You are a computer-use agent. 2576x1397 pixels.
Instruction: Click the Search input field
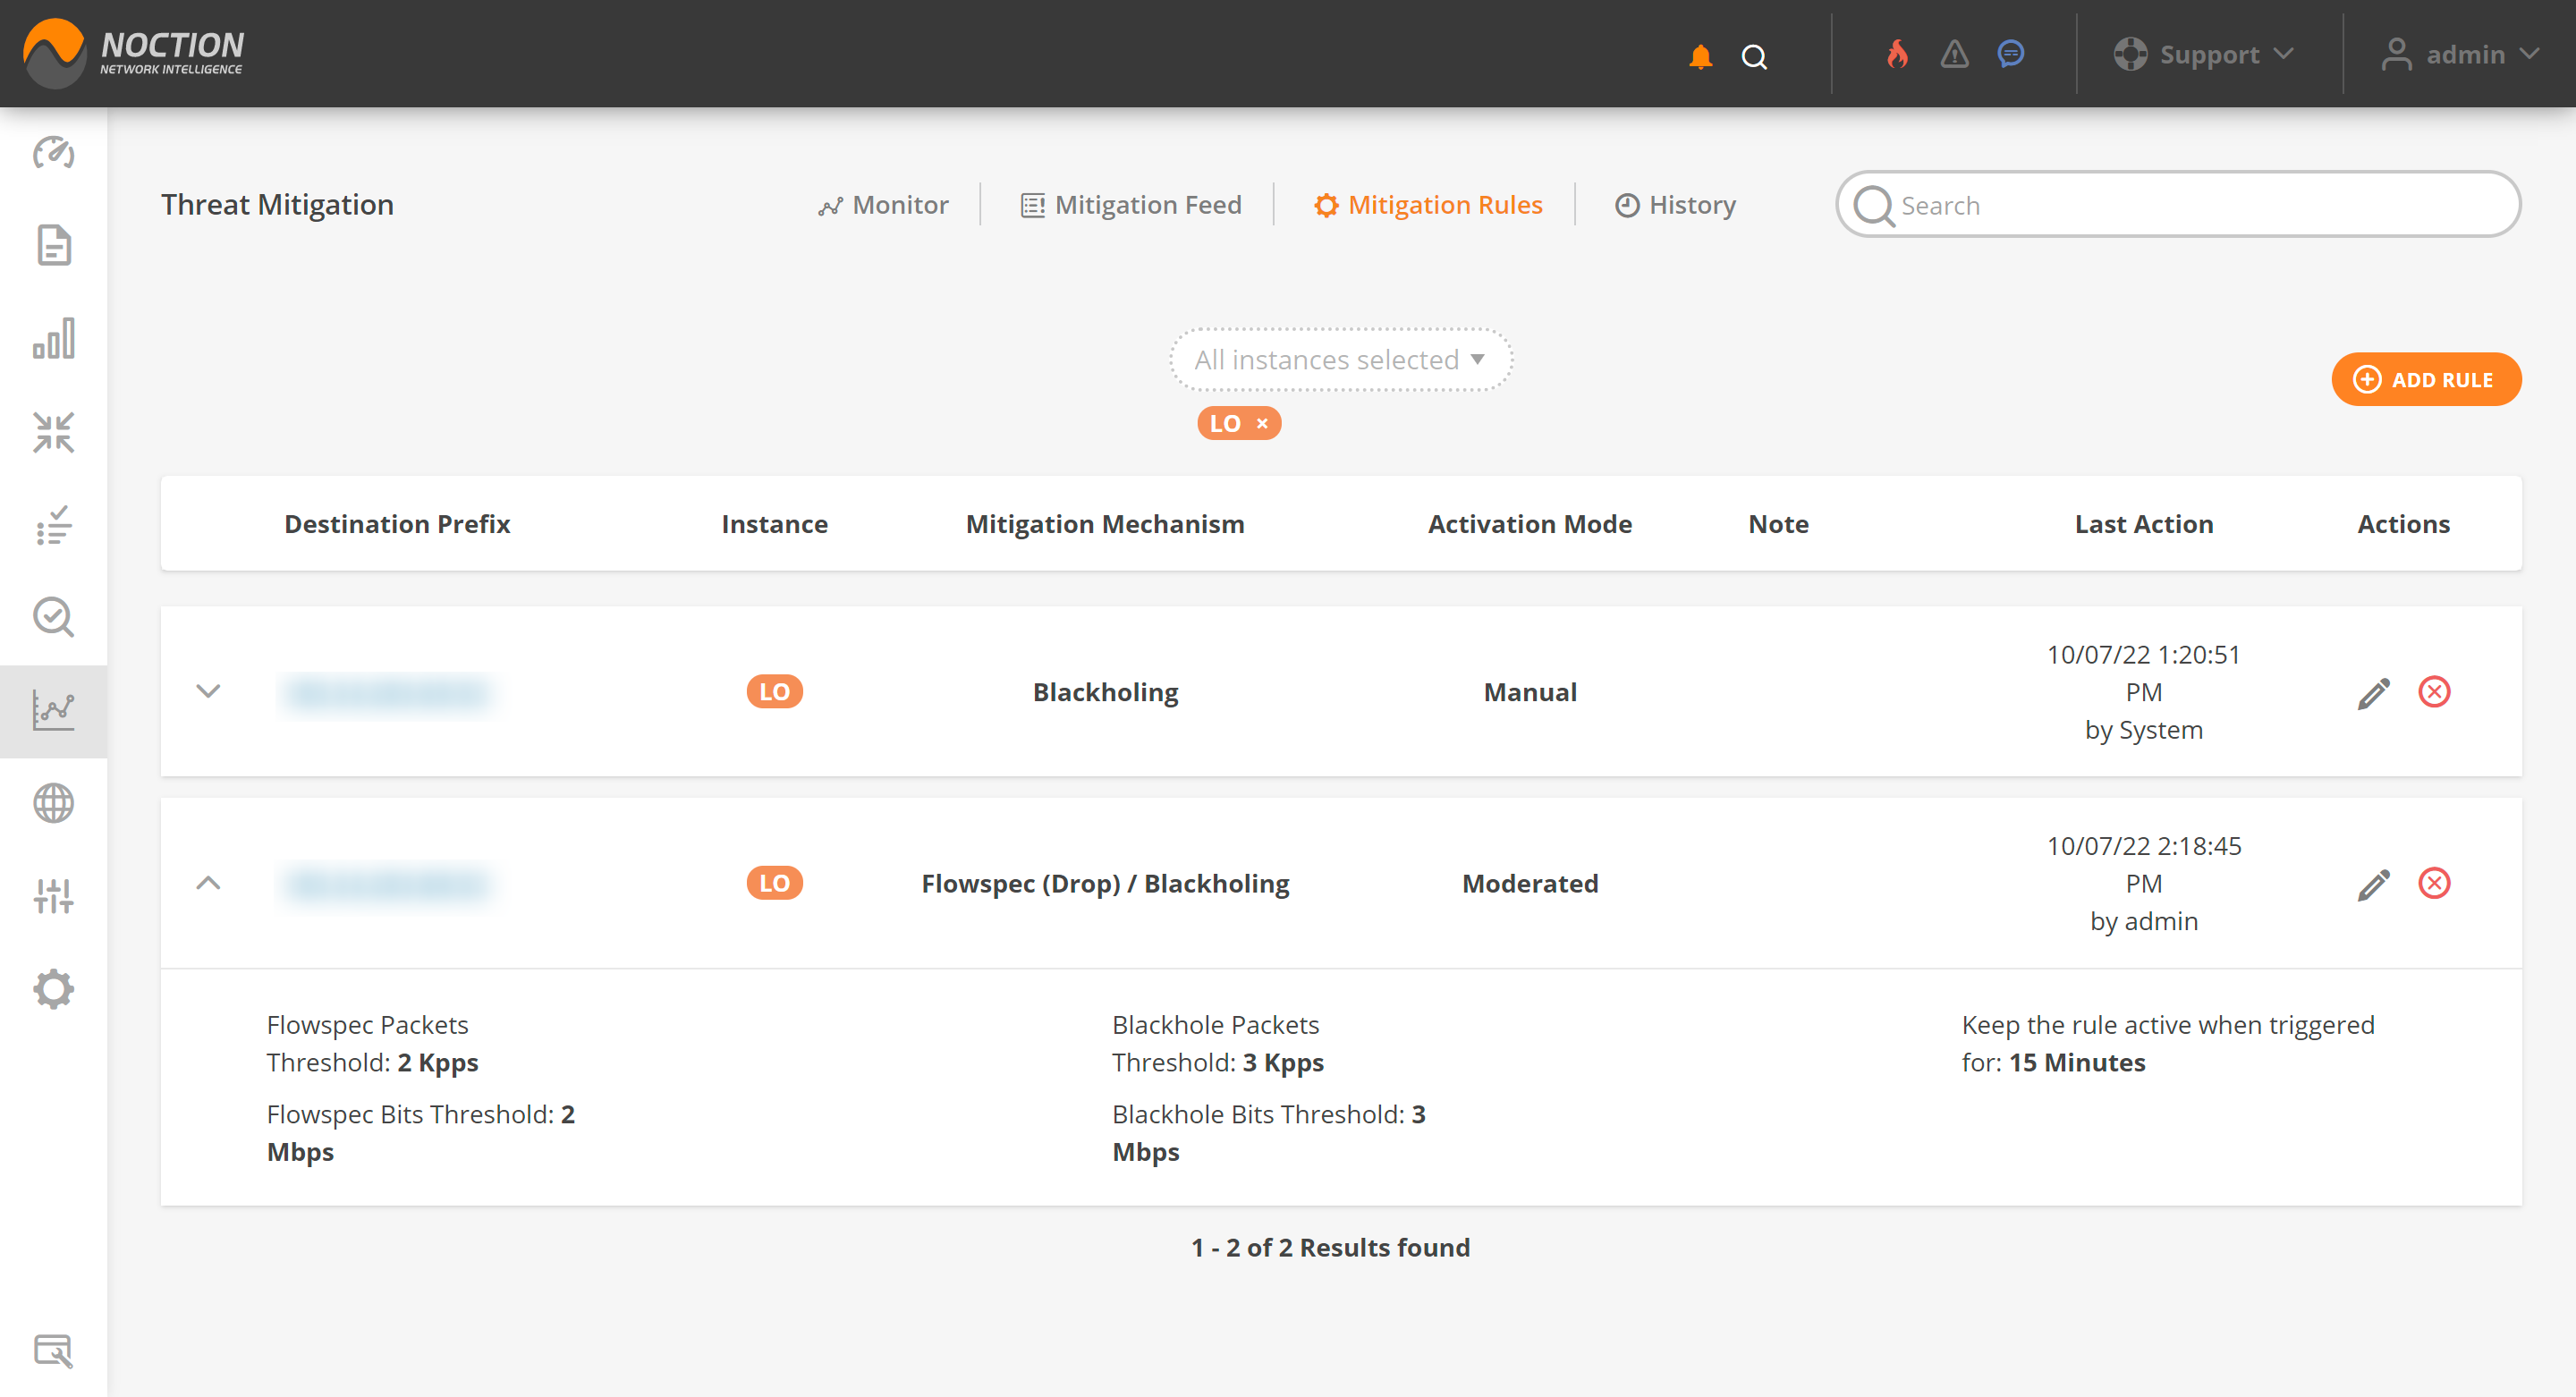(x=2180, y=205)
